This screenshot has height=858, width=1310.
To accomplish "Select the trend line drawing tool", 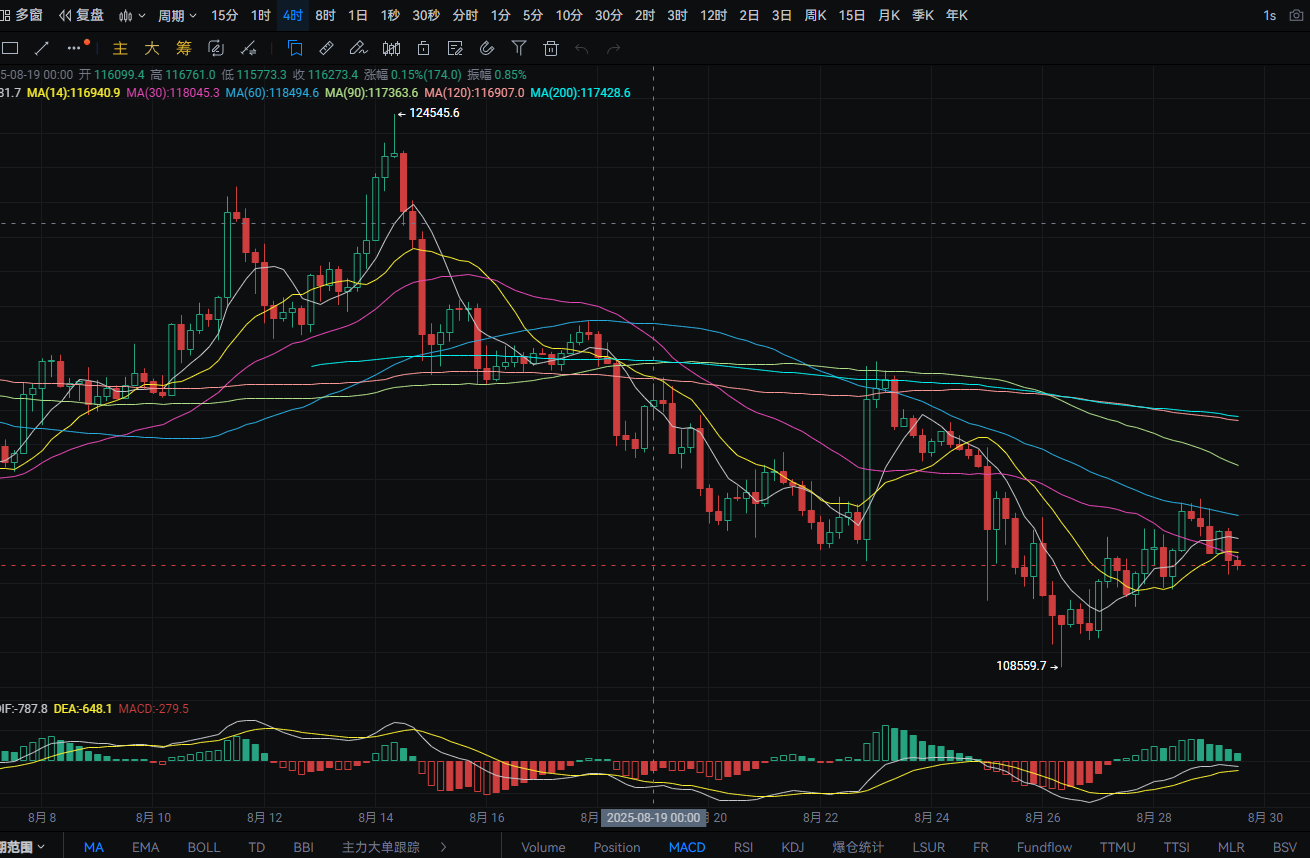I will pos(42,47).
